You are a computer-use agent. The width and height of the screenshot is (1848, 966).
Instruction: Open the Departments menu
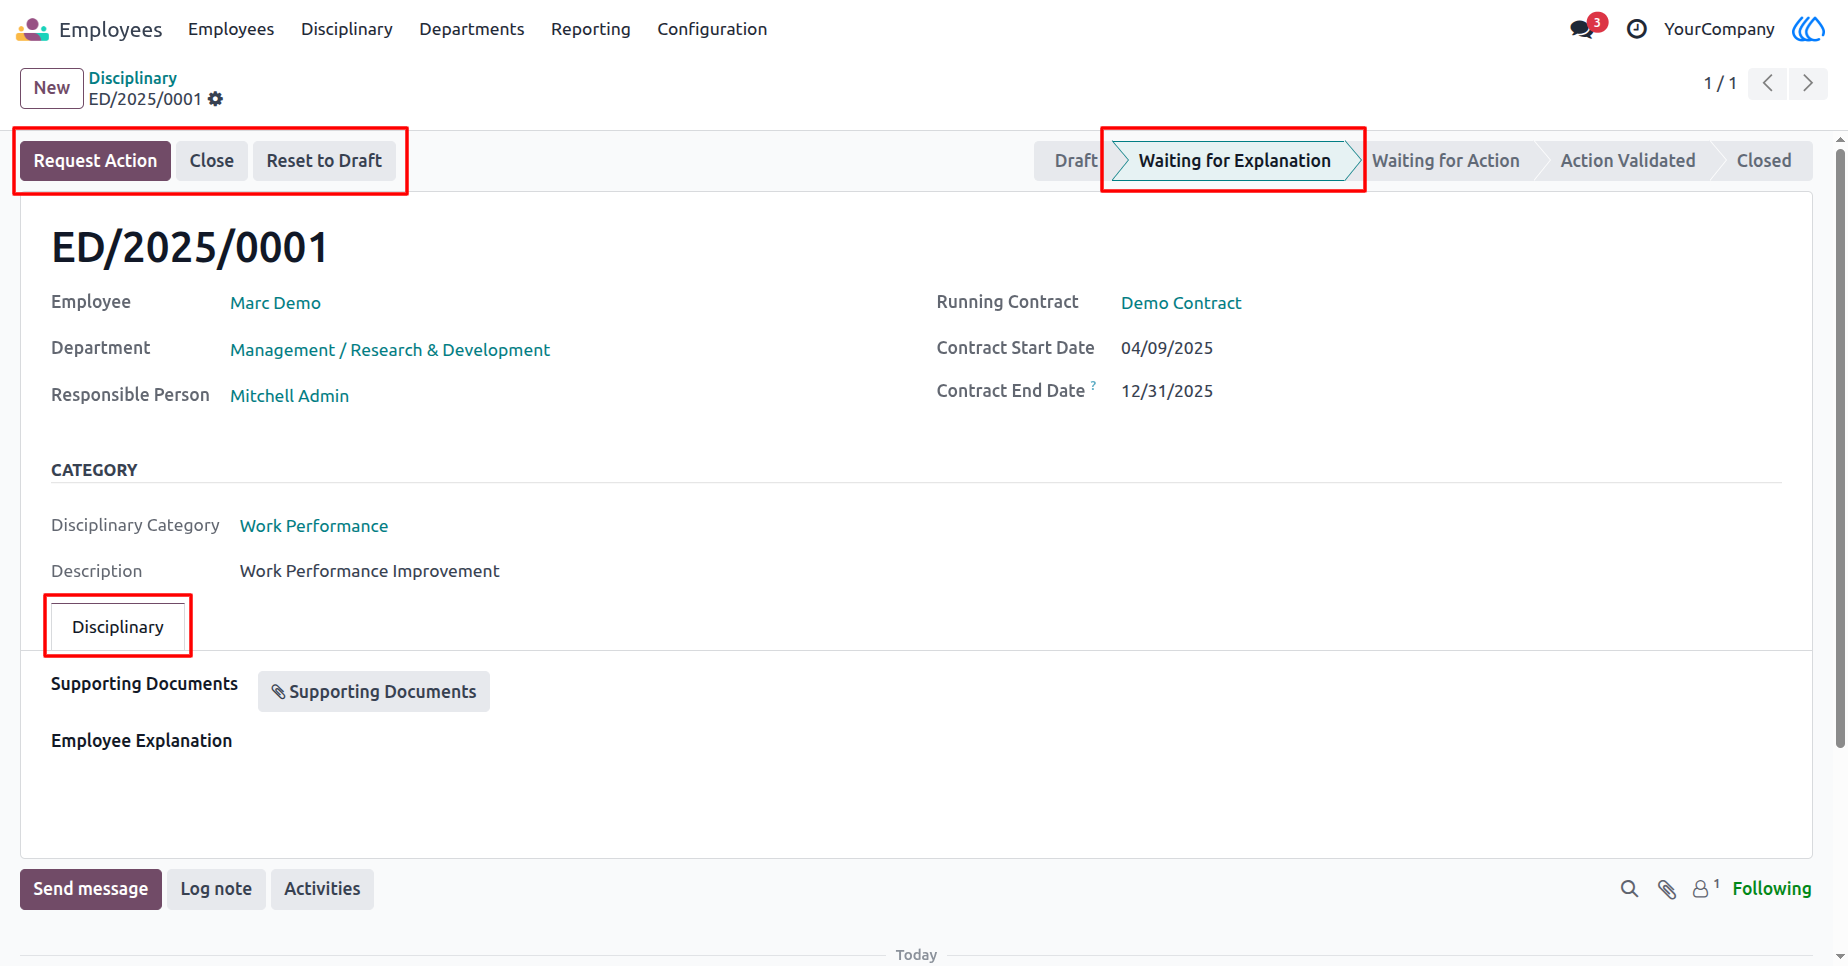click(472, 29)
